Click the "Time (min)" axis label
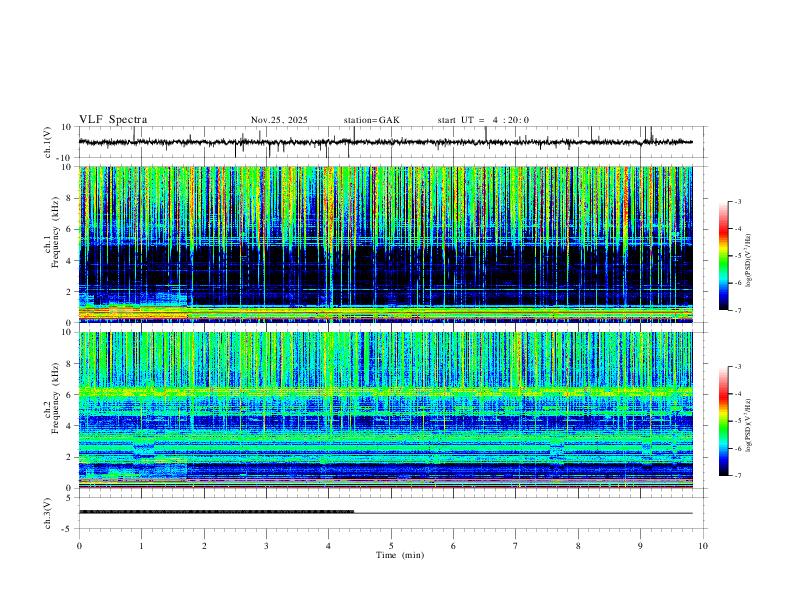This screenshot has width=792, height=612. click(x=400, y=555)
